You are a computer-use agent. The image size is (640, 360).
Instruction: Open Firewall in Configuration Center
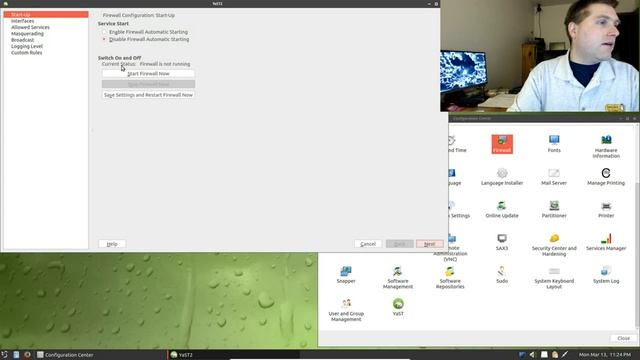pyautogui.click(x=502, y=144)
